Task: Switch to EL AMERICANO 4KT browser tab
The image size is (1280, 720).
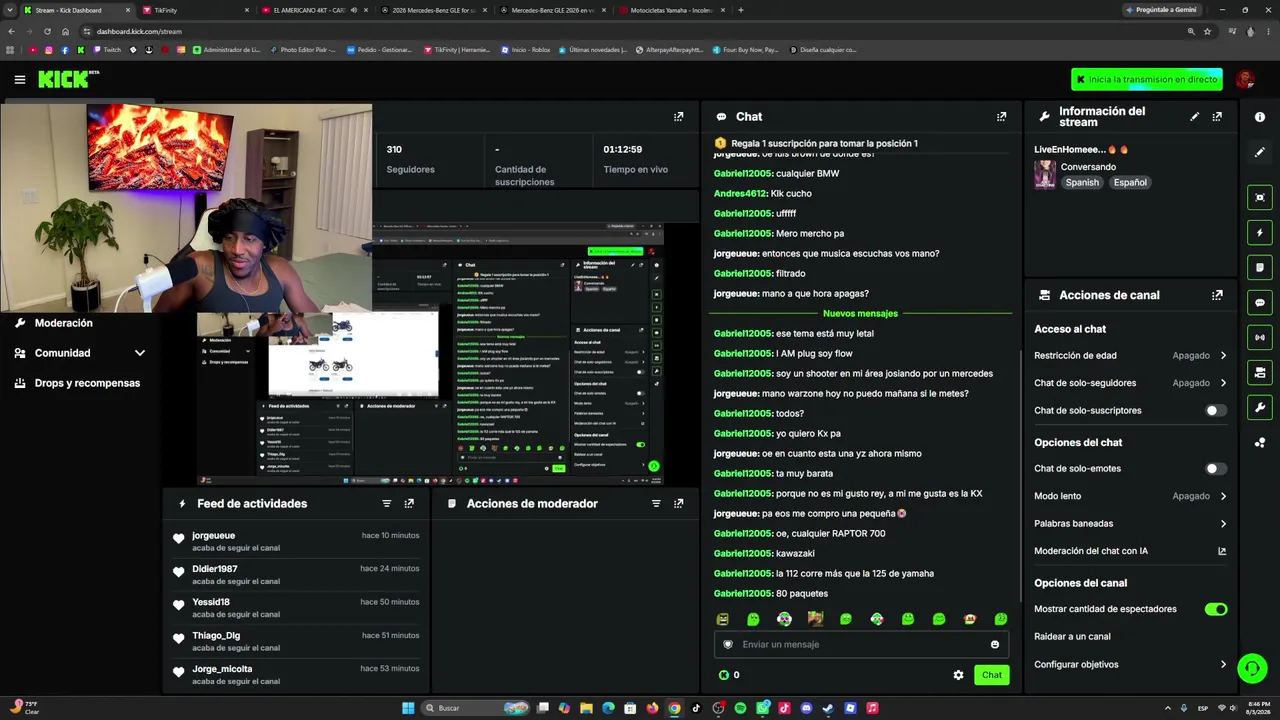Action: tap(313, 10)
